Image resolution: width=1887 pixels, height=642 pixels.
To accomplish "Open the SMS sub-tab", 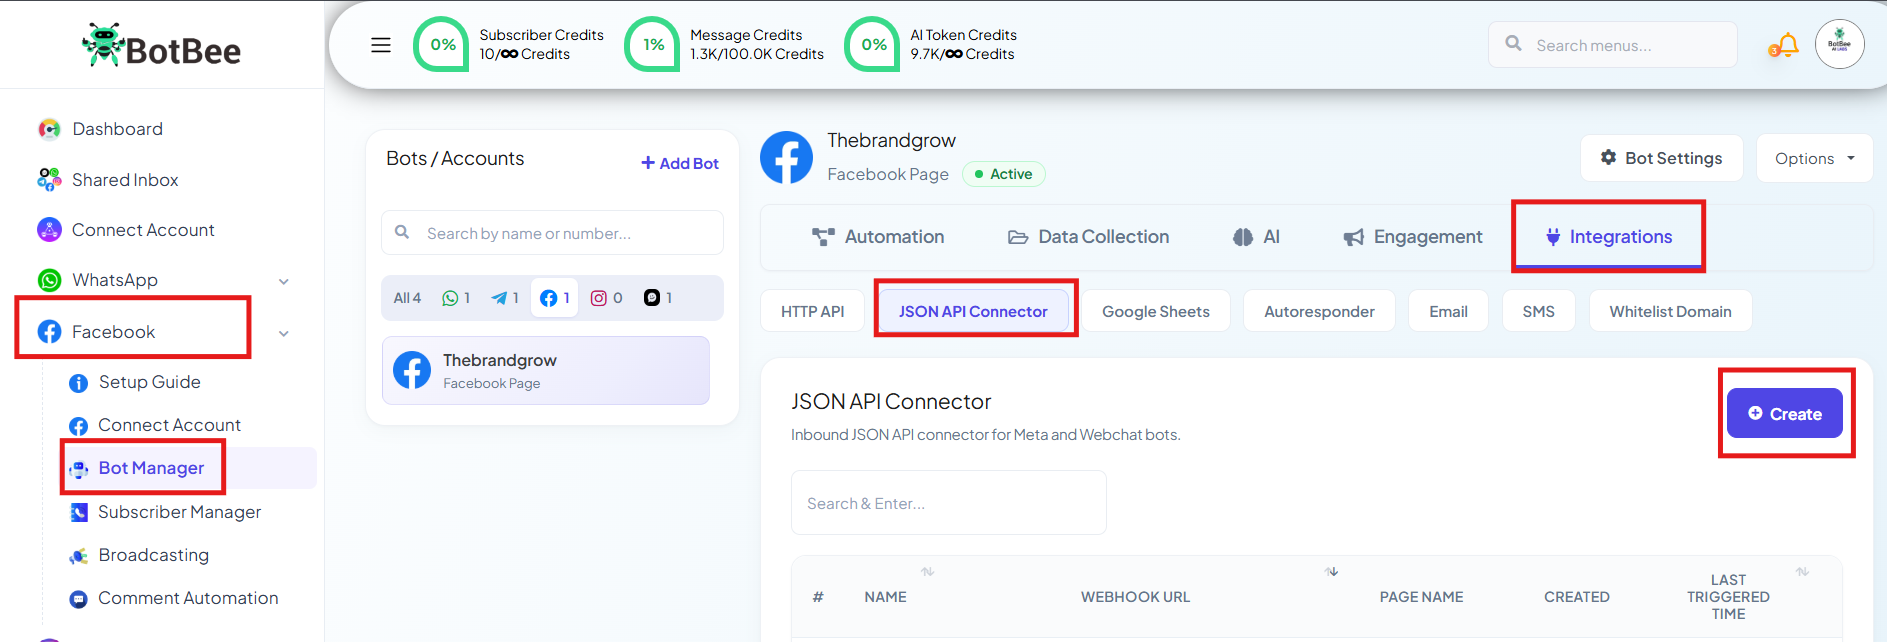I will tap(1538, 311).
